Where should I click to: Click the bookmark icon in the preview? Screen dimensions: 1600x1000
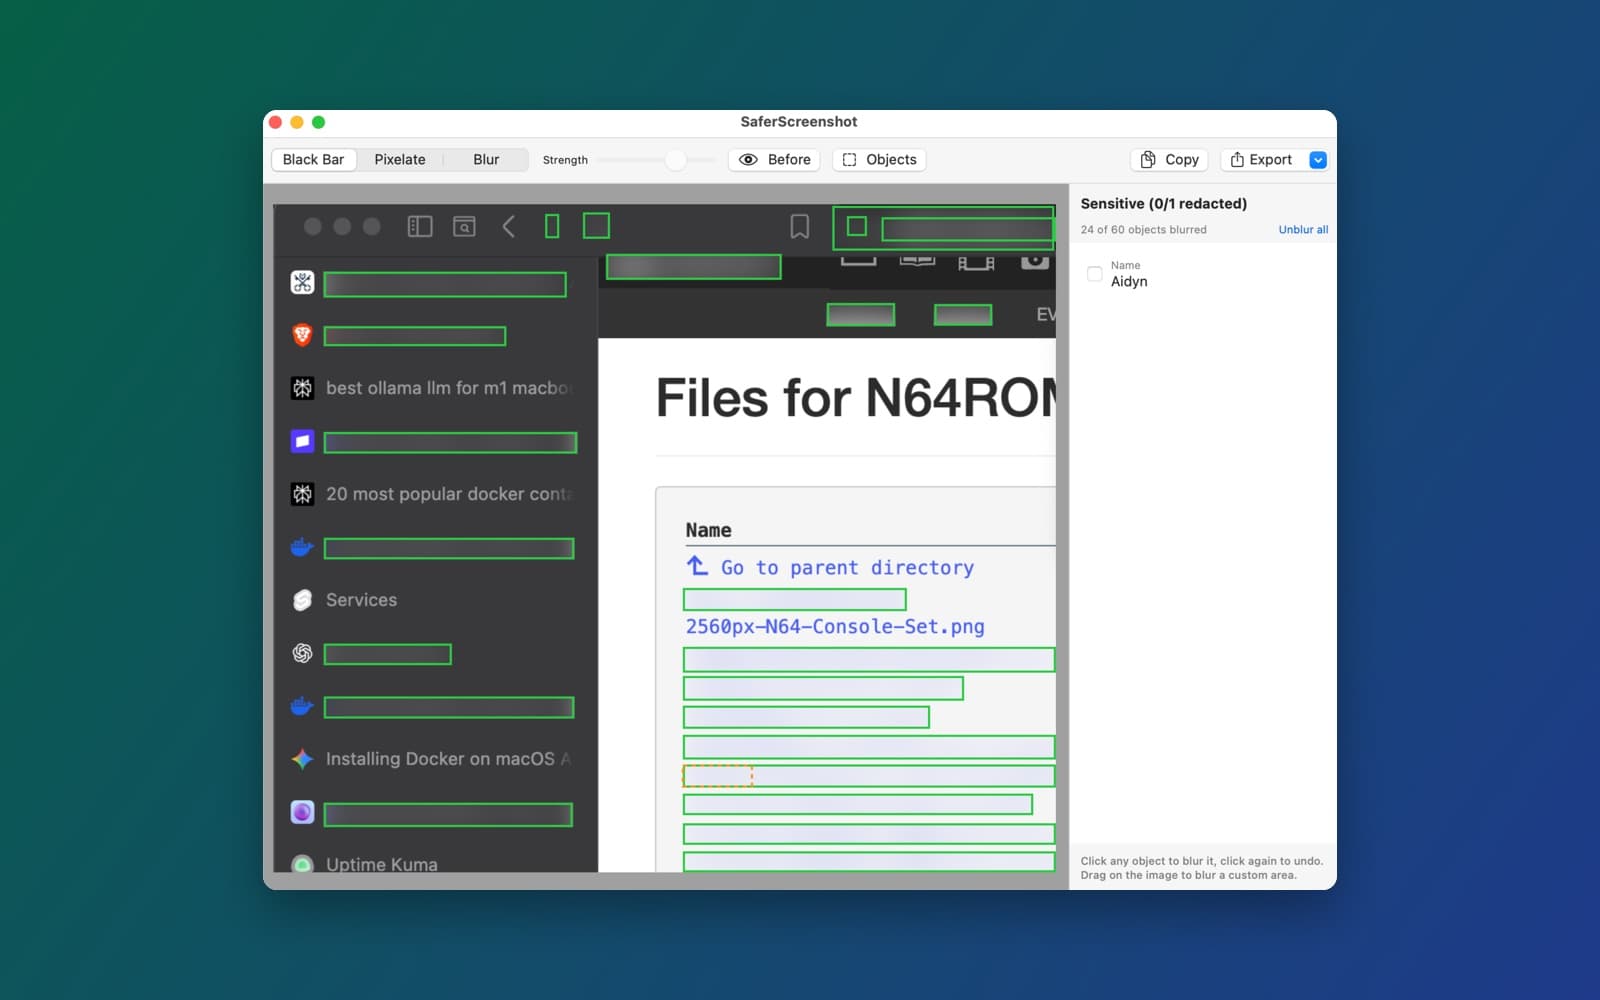point(800,227)
